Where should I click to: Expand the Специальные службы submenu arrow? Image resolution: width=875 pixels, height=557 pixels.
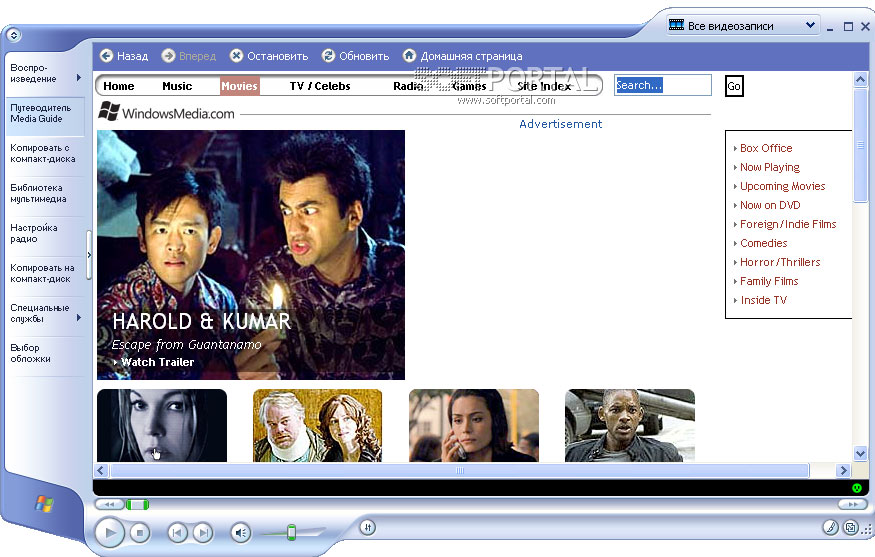tap(79, 318)
